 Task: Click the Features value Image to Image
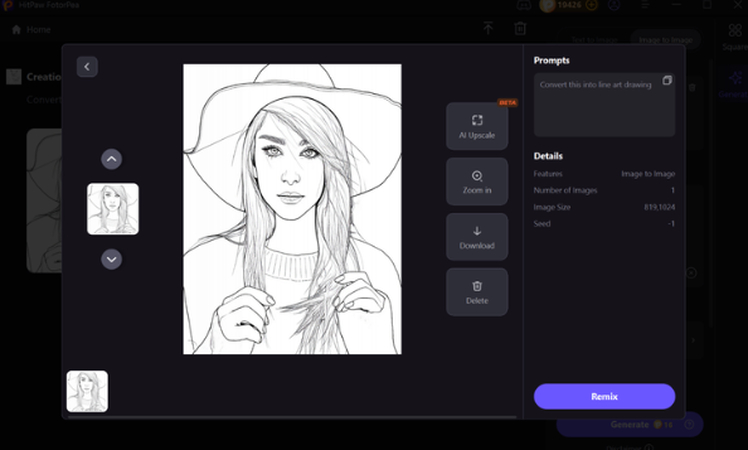pos(648,174)
